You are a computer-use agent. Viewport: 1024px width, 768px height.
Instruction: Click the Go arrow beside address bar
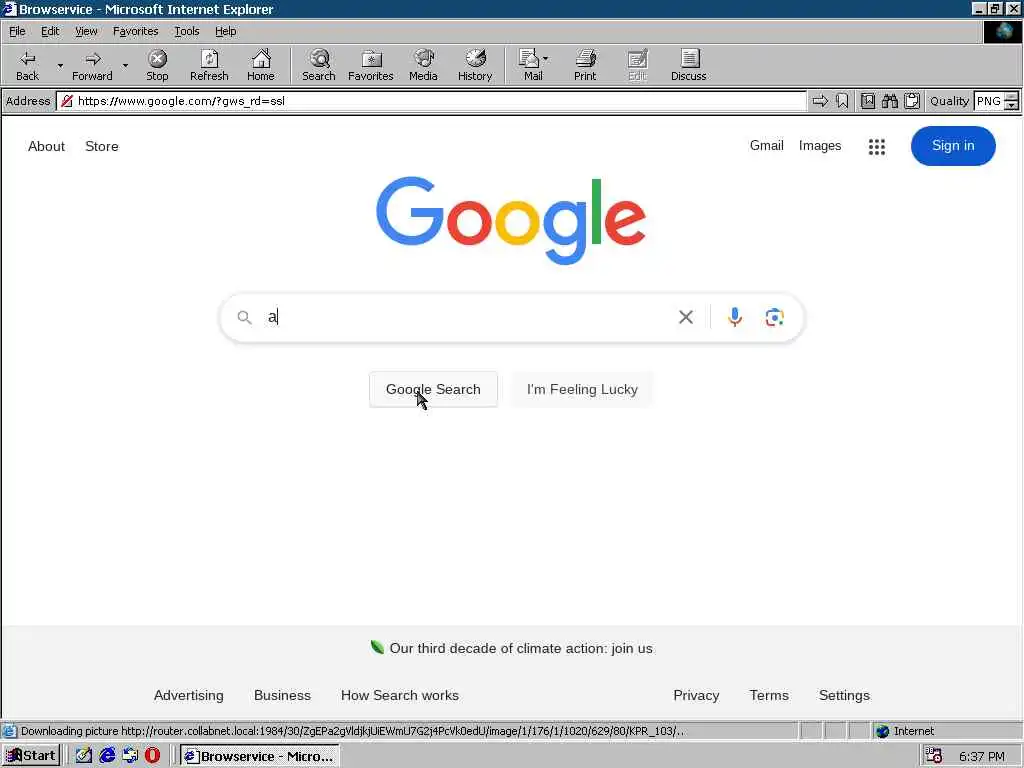(820, 101)
